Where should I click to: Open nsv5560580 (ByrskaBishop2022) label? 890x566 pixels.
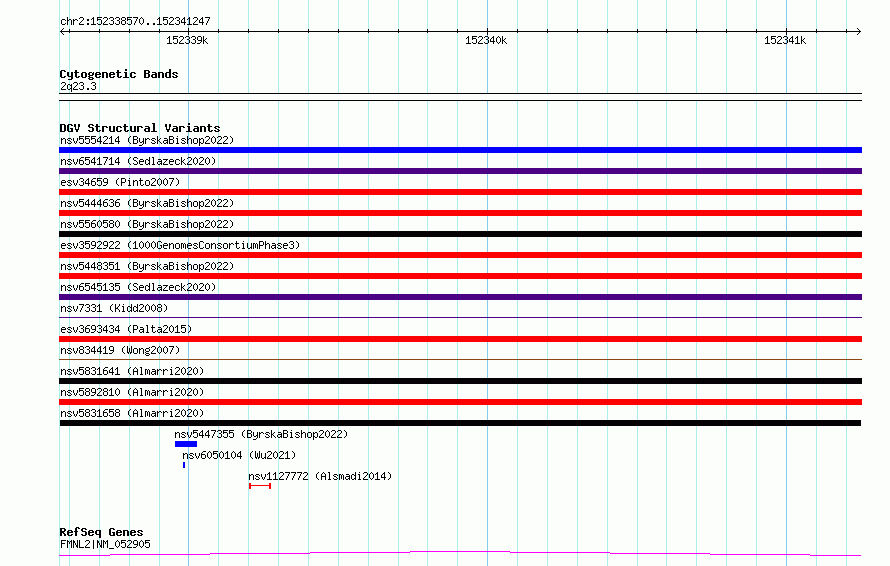click(147, 224)
